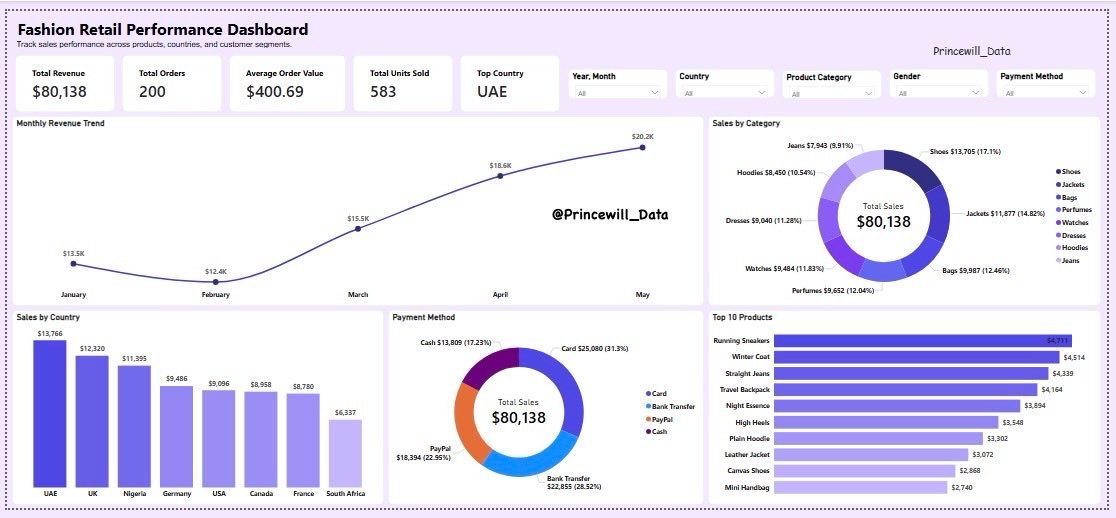Select the Plain Hoodie product bar
This screenshot has height=518, width=1116.
[x=878, y=438]
